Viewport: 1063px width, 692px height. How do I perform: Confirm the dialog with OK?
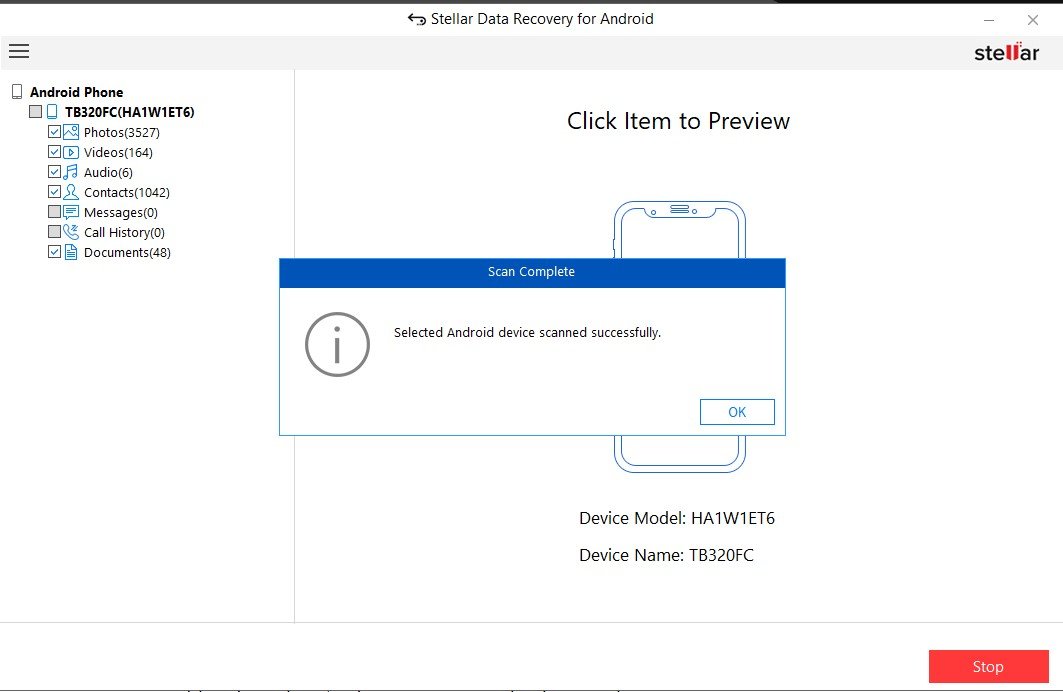point(737,412)
